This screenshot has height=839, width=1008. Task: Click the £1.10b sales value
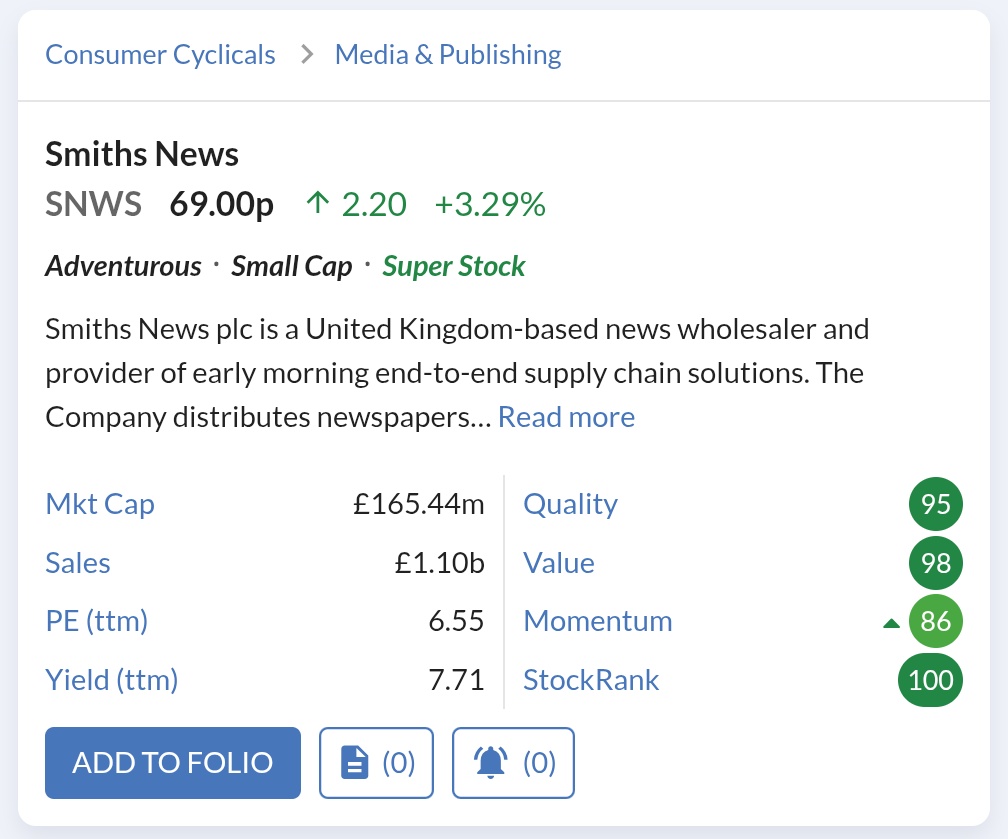pyautogui.click(x=439, y=563)
